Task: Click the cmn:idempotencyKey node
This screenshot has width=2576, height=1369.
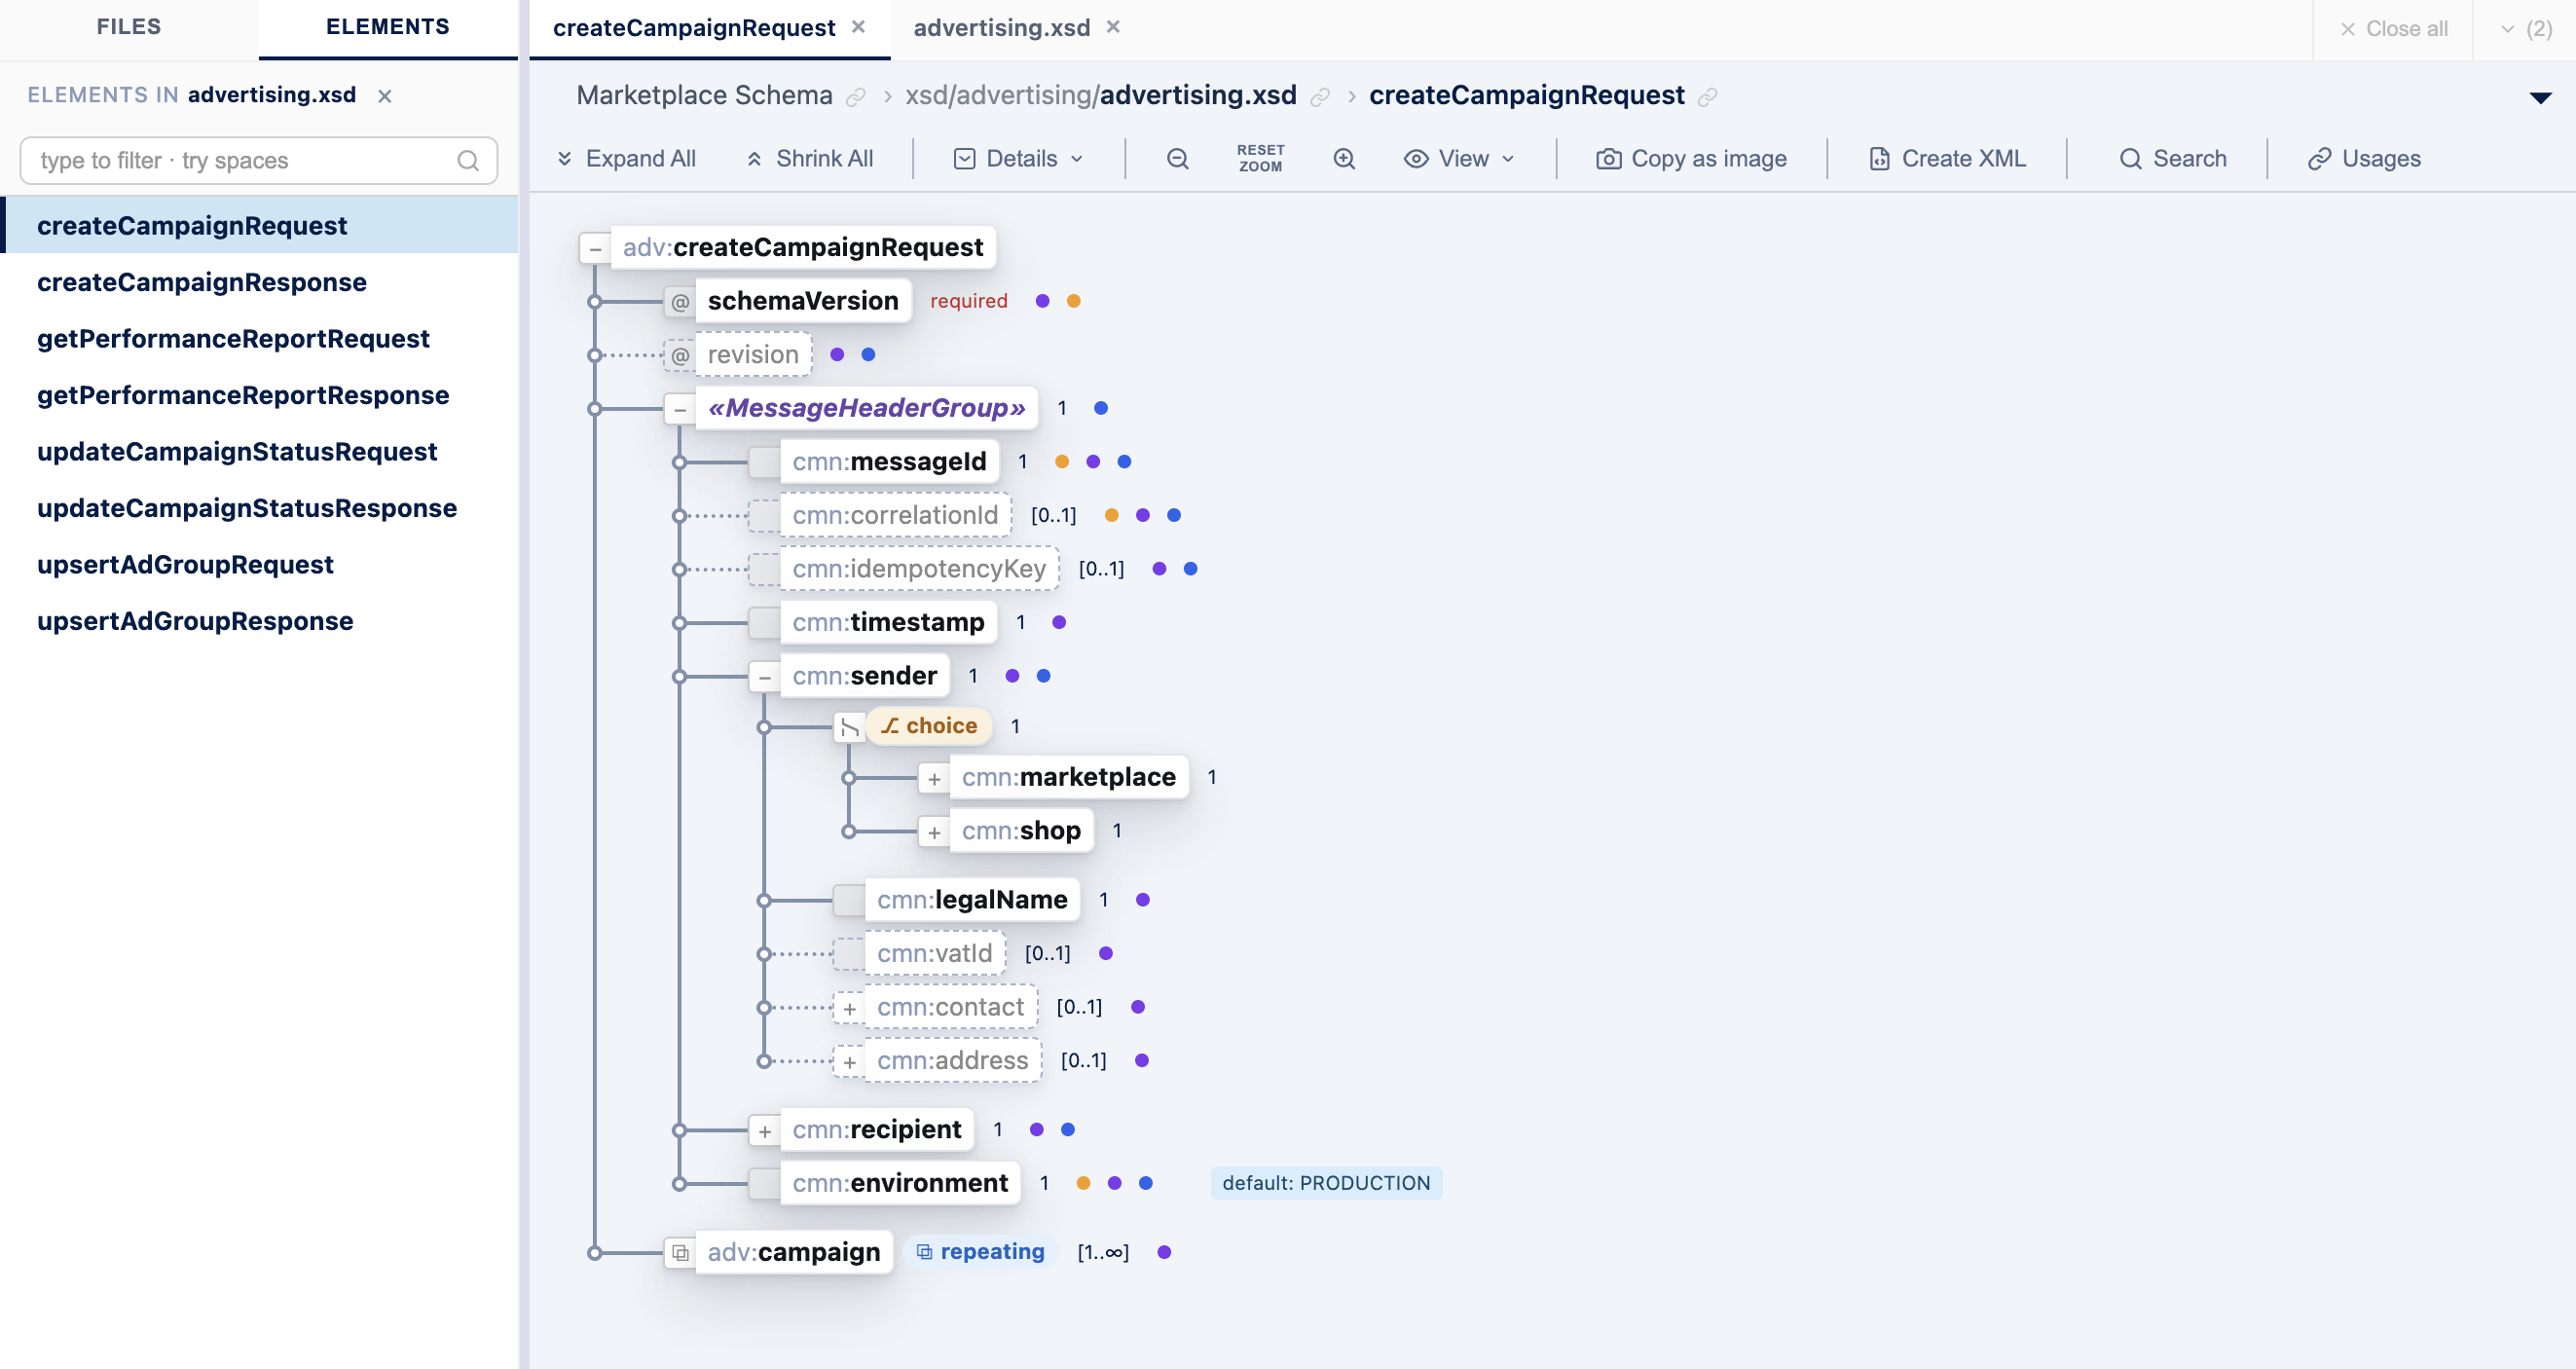Action: tap(919, 569)
